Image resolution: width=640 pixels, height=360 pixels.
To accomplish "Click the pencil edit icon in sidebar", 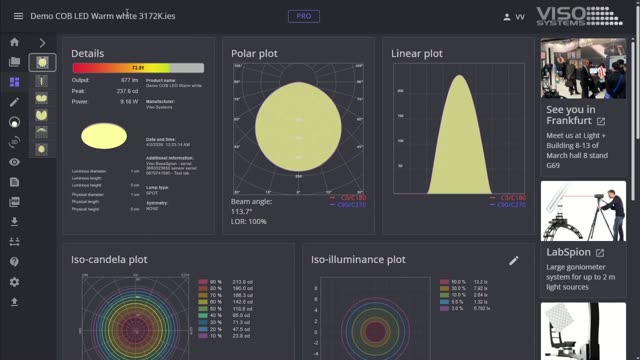I will pyautogui.click(x=15, y=102).
